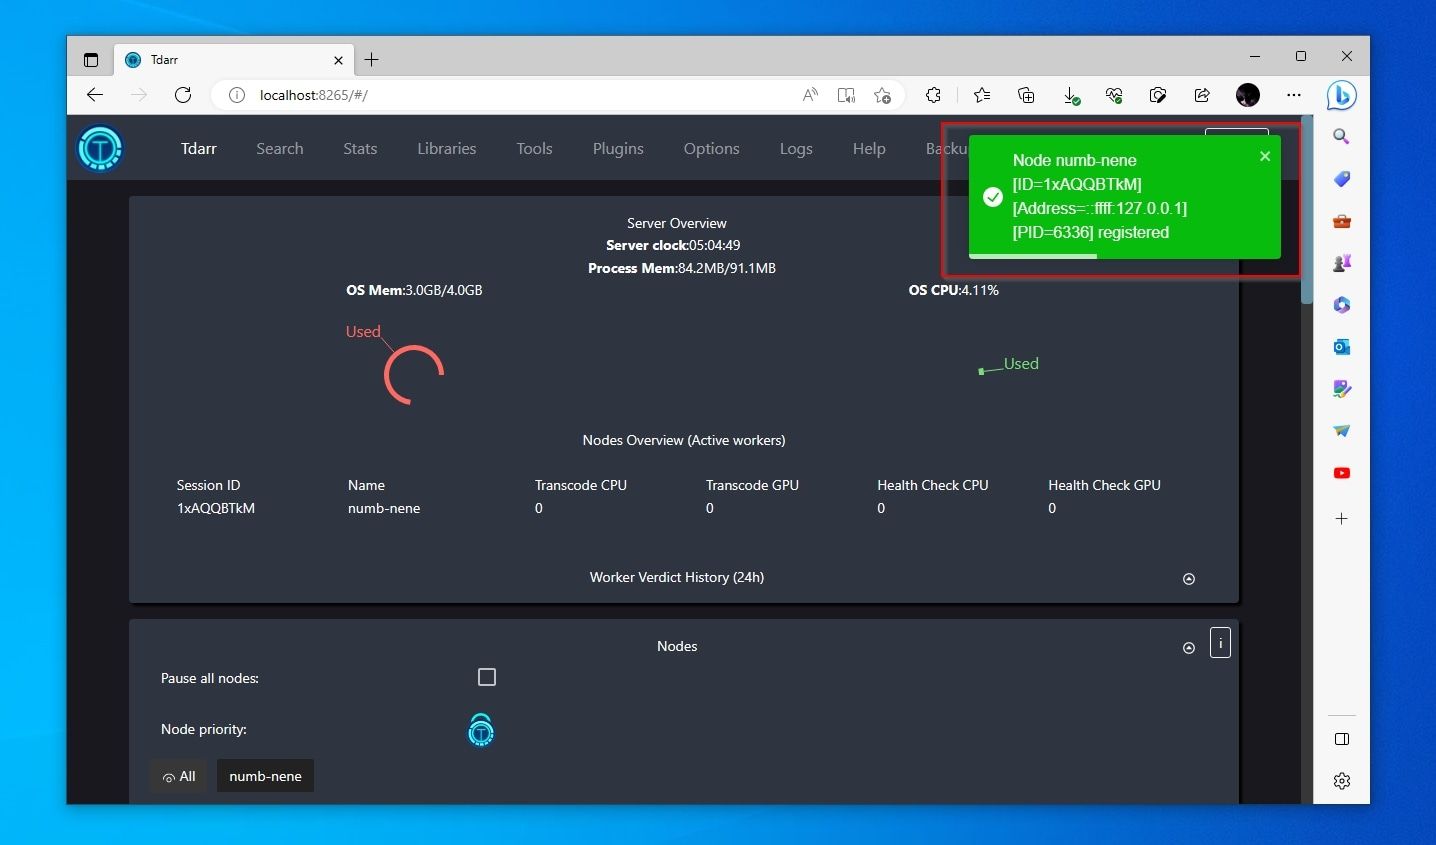Image resolution: width=1436 pixels, height=845 pixels.
Task: Enable the Pause all nodes checkbox
Action: [487, 677]
